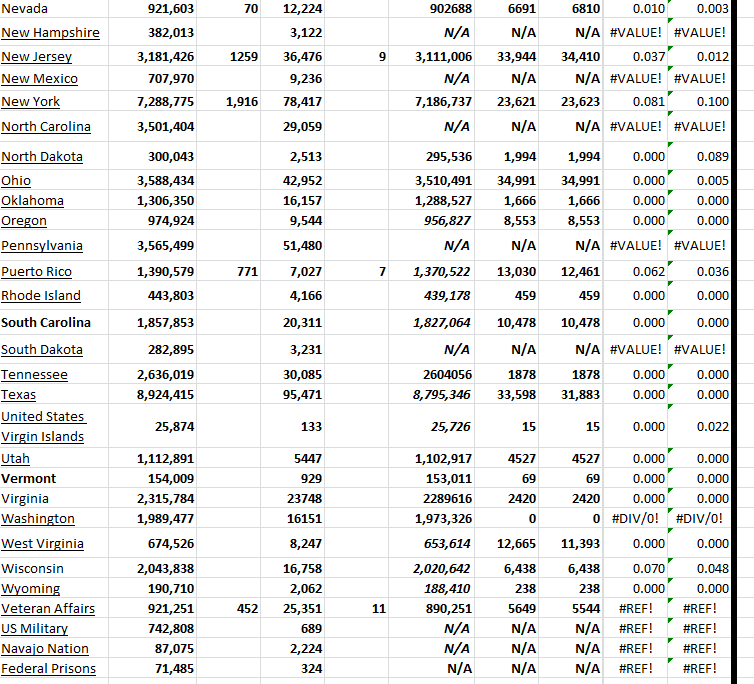The width and height of the screenshot is (754, 684).
Task: Select New Jersey cell containing 9
Action: click(357, 57)
